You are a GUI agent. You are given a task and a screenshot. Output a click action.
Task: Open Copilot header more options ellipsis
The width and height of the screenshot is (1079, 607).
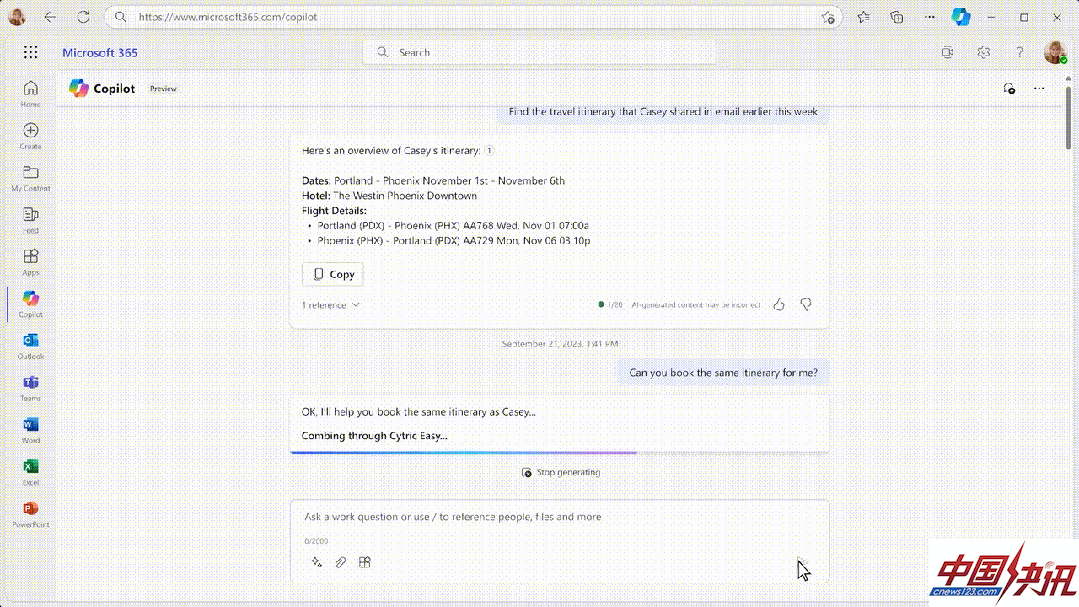click(x=1039, y=88)
